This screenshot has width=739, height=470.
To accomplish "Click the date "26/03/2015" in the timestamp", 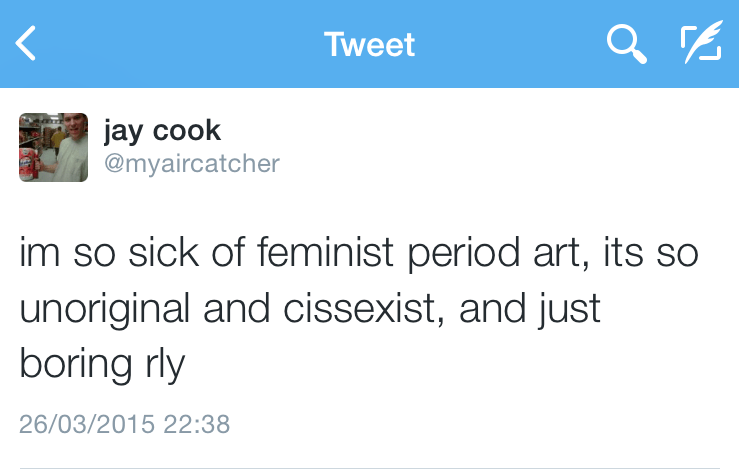I will pos(86,424).
